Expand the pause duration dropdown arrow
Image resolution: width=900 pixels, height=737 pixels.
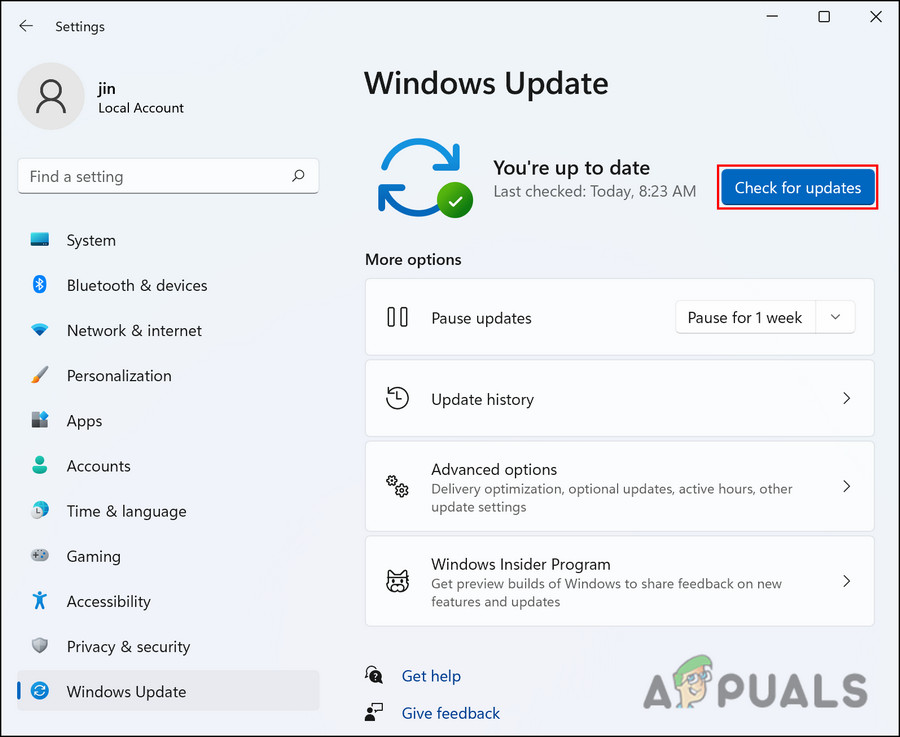(x=835, y=317)
